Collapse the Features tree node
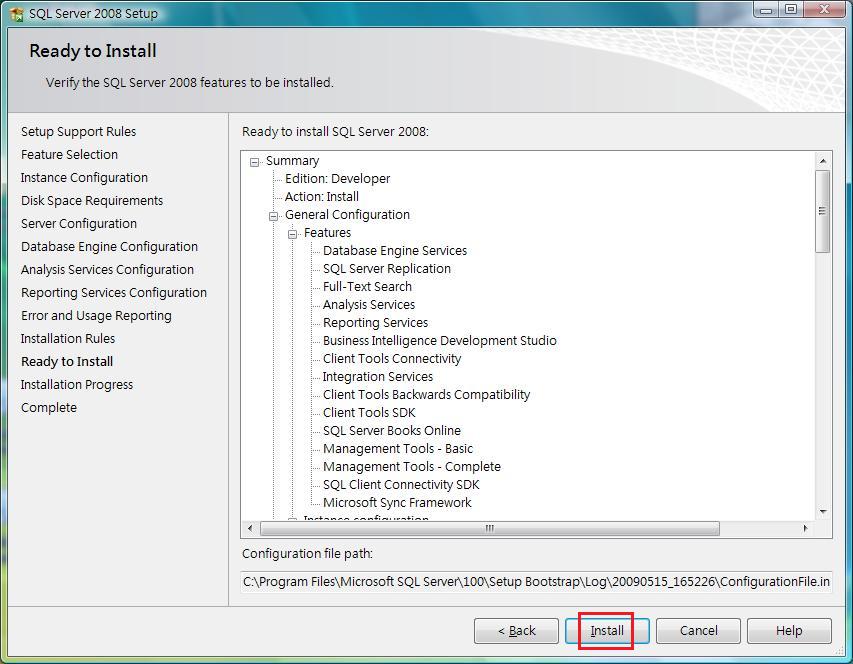Image resolution: width=853 pixels, height=664 pixels. click(x=293, y=234)
